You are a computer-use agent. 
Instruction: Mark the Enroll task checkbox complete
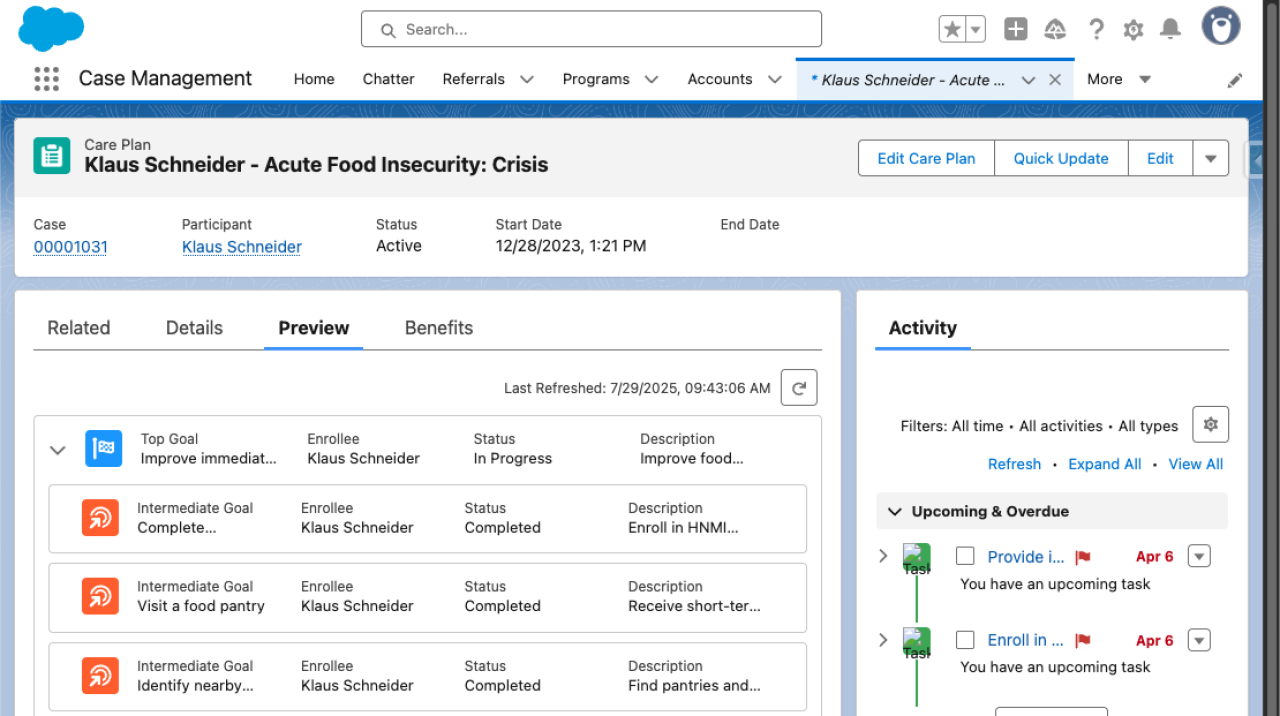pos(964,640)
